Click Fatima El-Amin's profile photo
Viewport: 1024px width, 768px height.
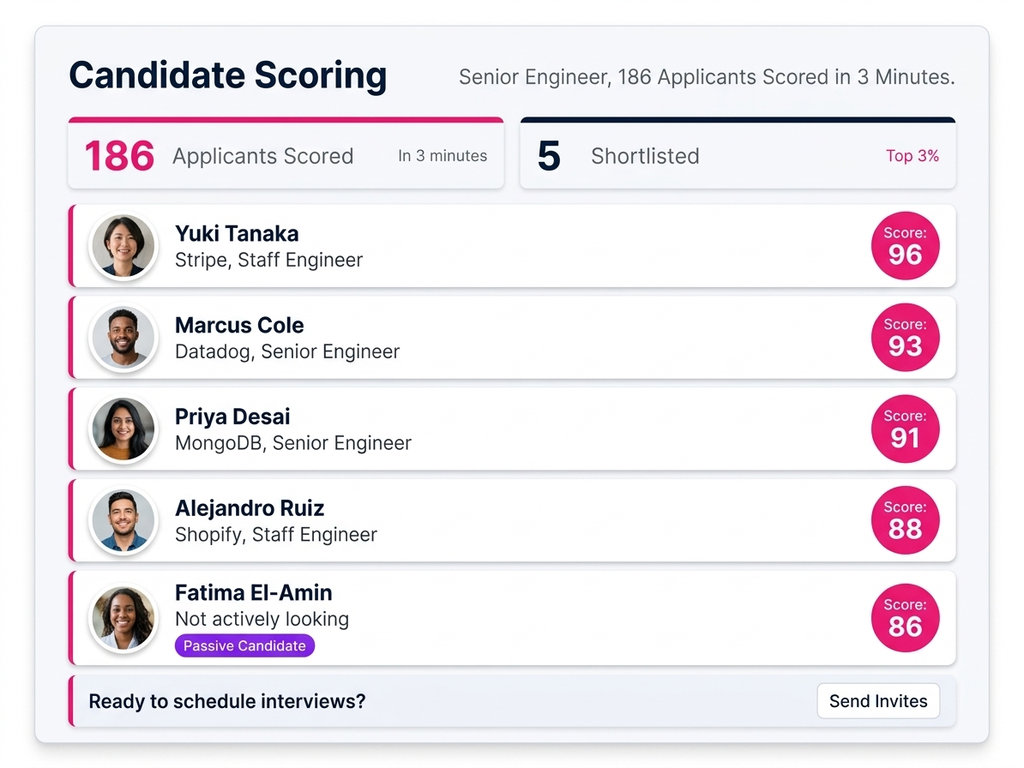(x=124, y=617)
